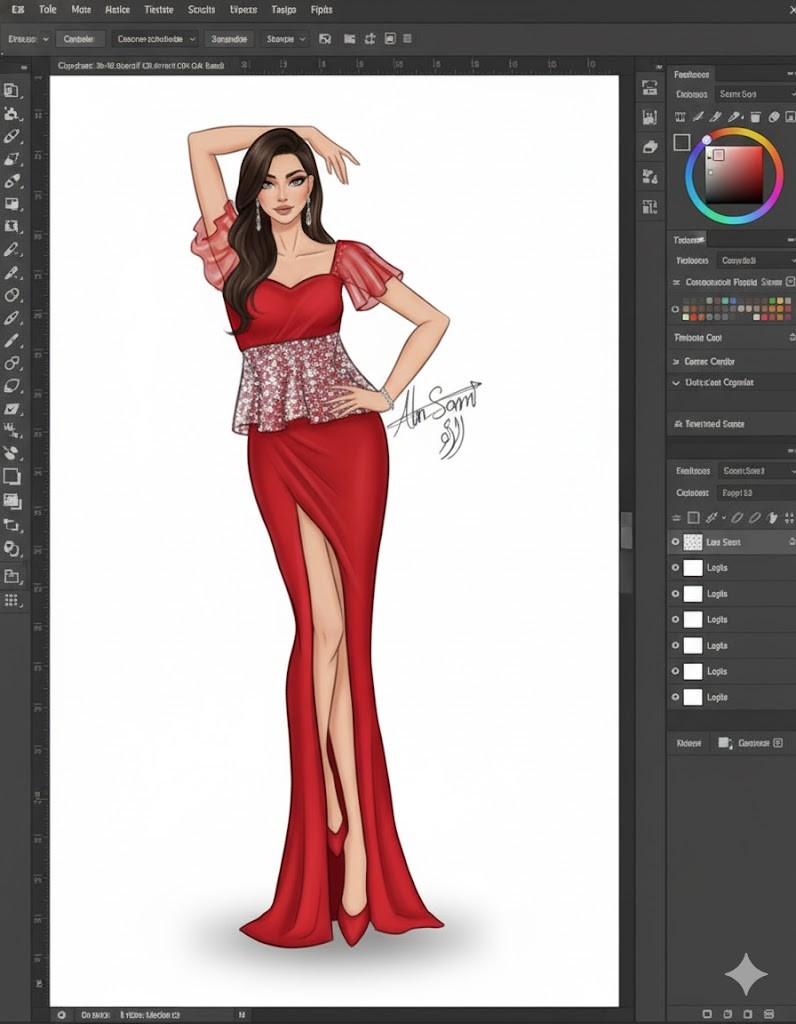
Task: Click the canvas vertical scrollbar handle
Action: point(626,531)
